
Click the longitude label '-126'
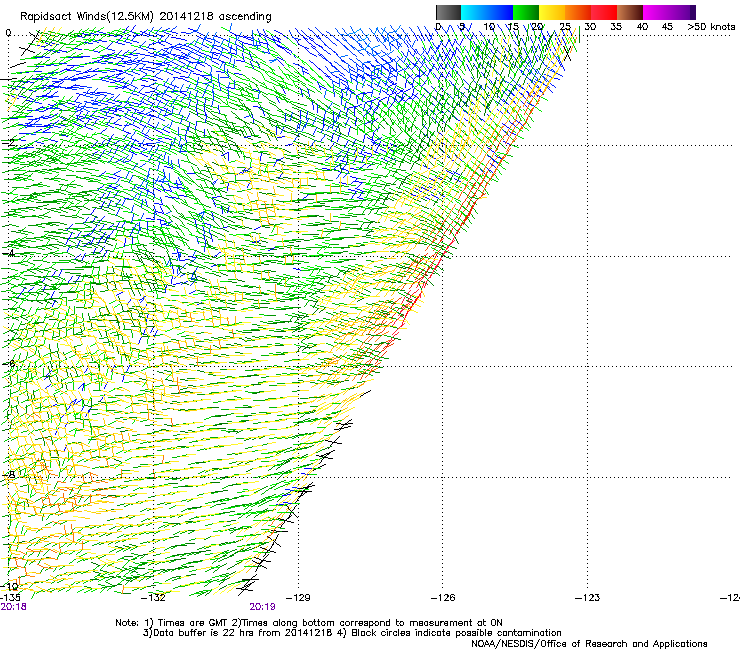[443, 598]
